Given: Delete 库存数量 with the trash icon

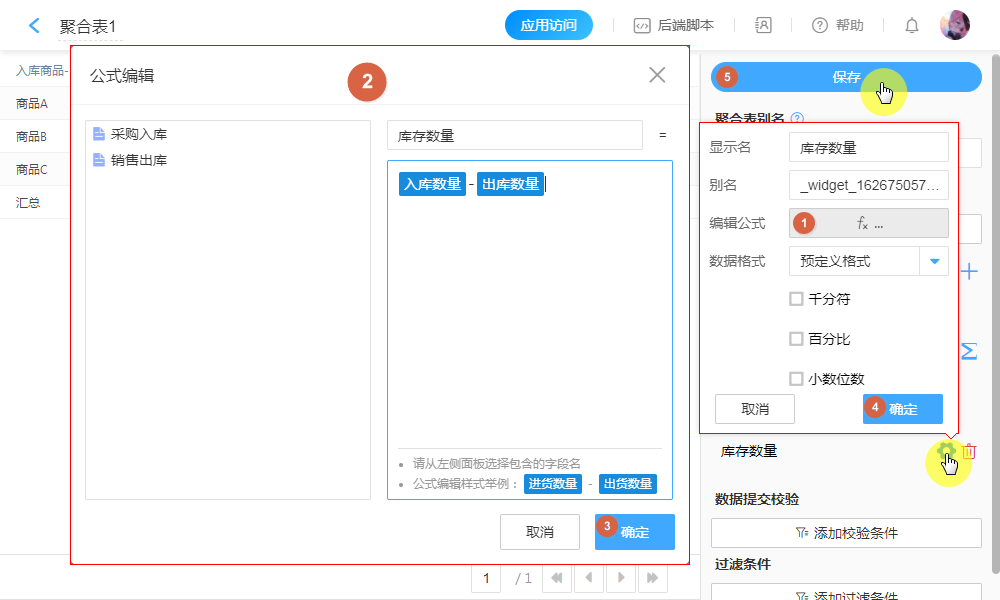Looking at the screenshot, I should coord(969,452).
